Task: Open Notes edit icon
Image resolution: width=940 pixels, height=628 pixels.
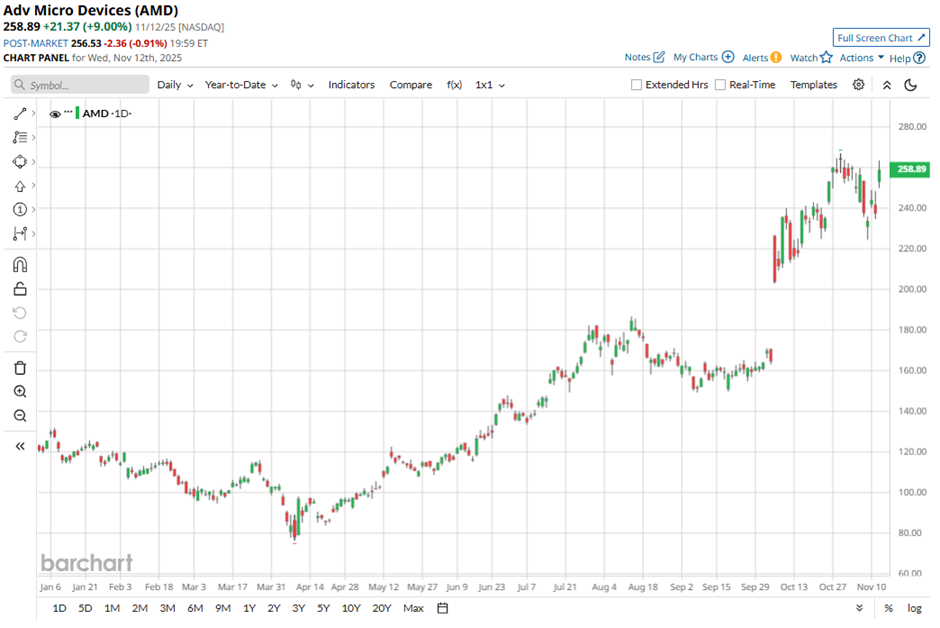Action: pos(659,57)
